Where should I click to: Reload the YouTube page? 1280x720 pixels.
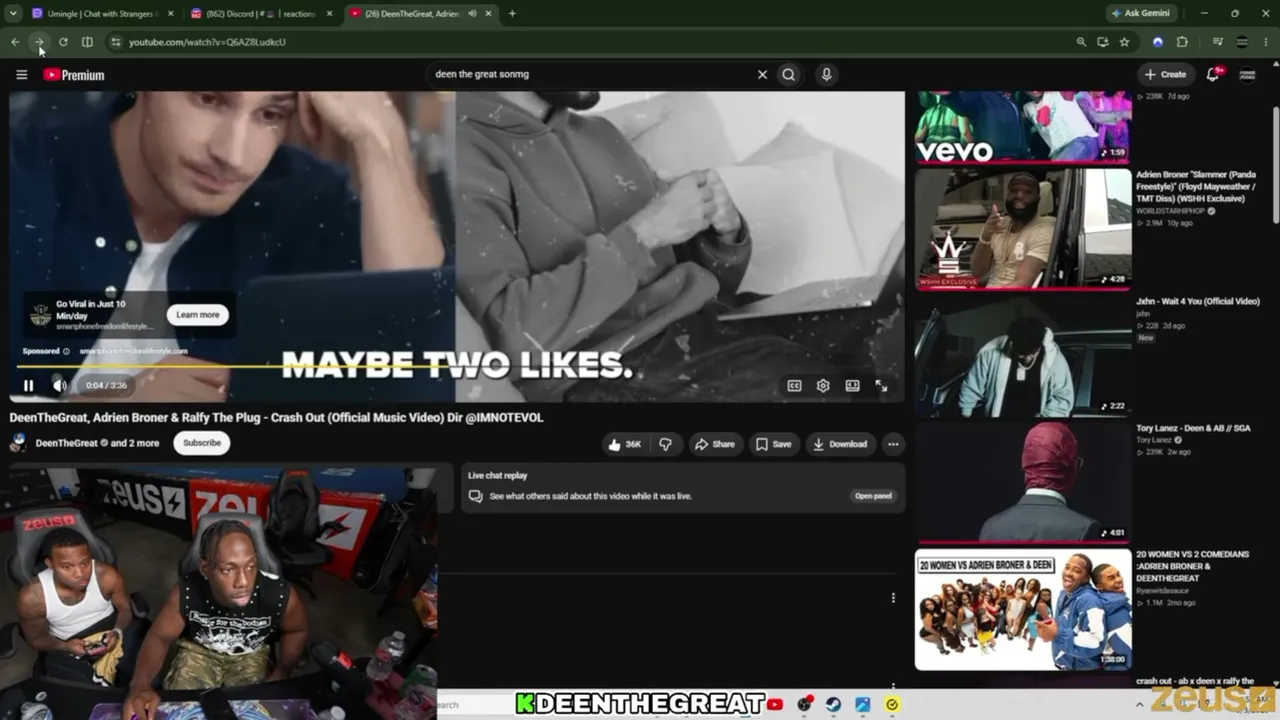(x=63, y=42)
